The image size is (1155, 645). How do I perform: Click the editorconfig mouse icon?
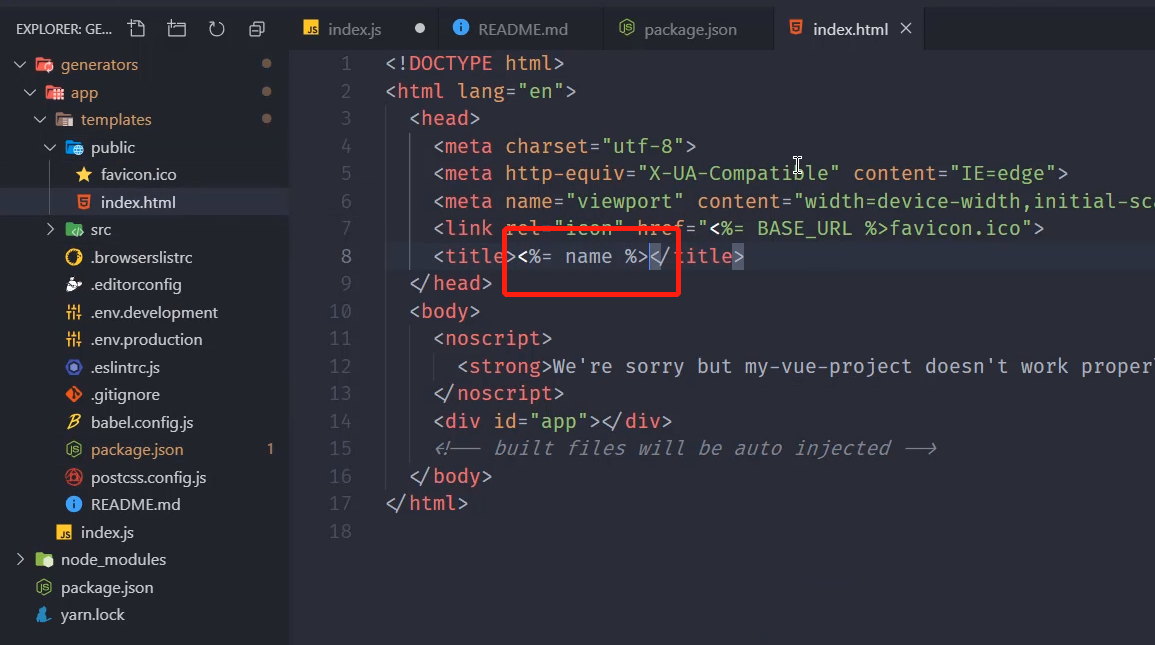click(x=74, y=284)
